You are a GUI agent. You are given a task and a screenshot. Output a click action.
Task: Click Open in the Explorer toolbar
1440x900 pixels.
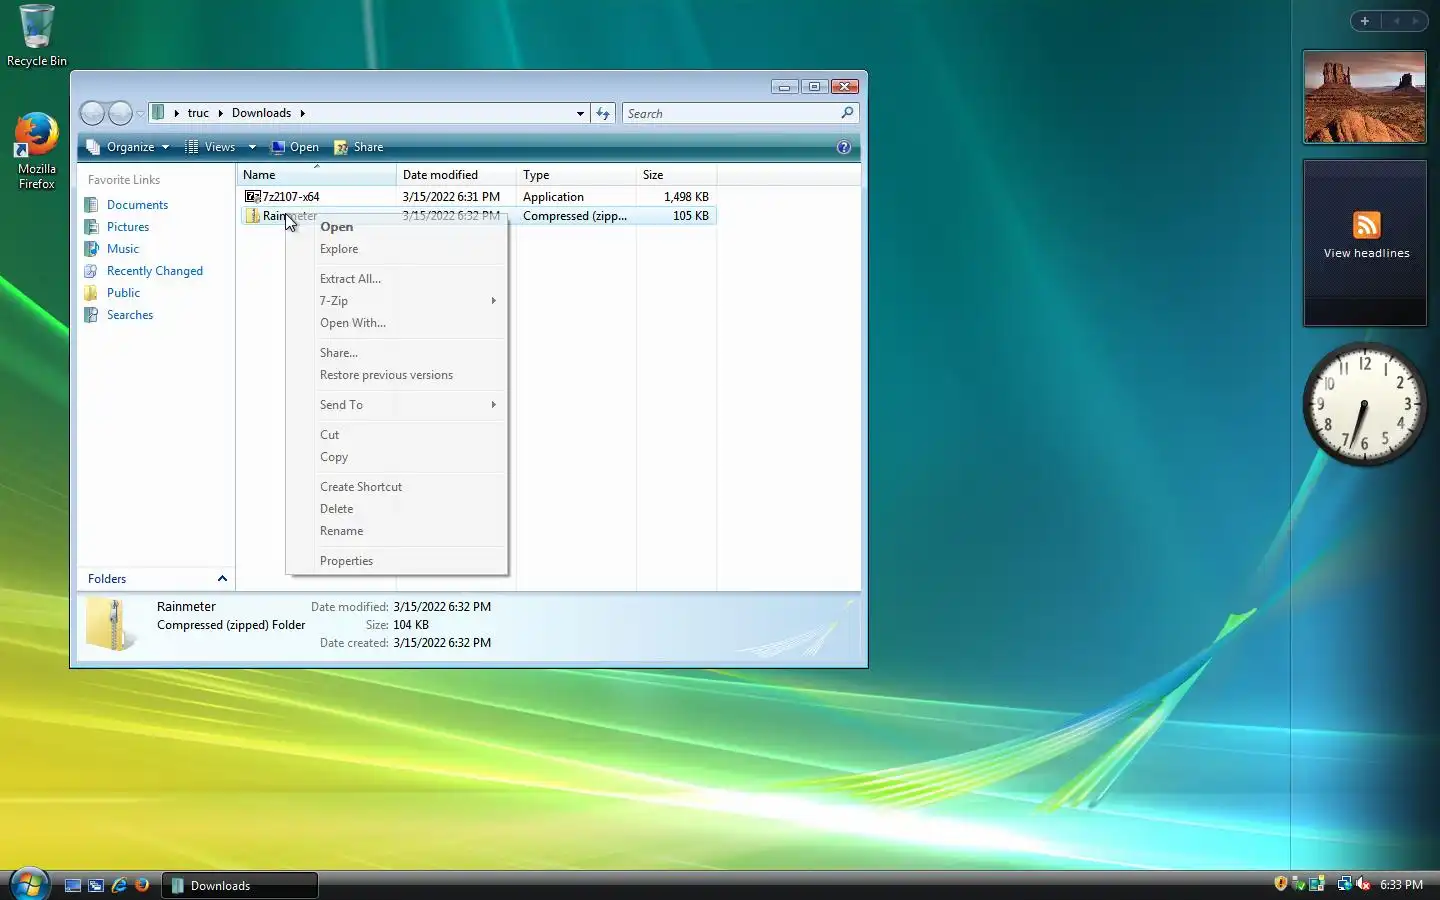[x=295, y=147]
